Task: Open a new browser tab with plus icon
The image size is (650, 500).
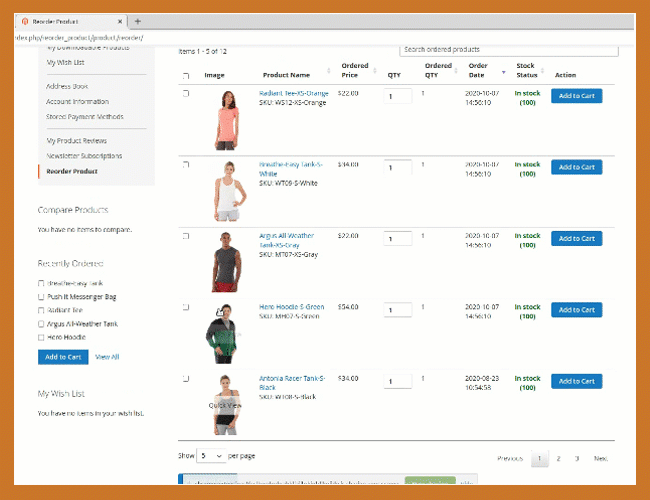Action: pyautogui.click(x=137, y=21)
